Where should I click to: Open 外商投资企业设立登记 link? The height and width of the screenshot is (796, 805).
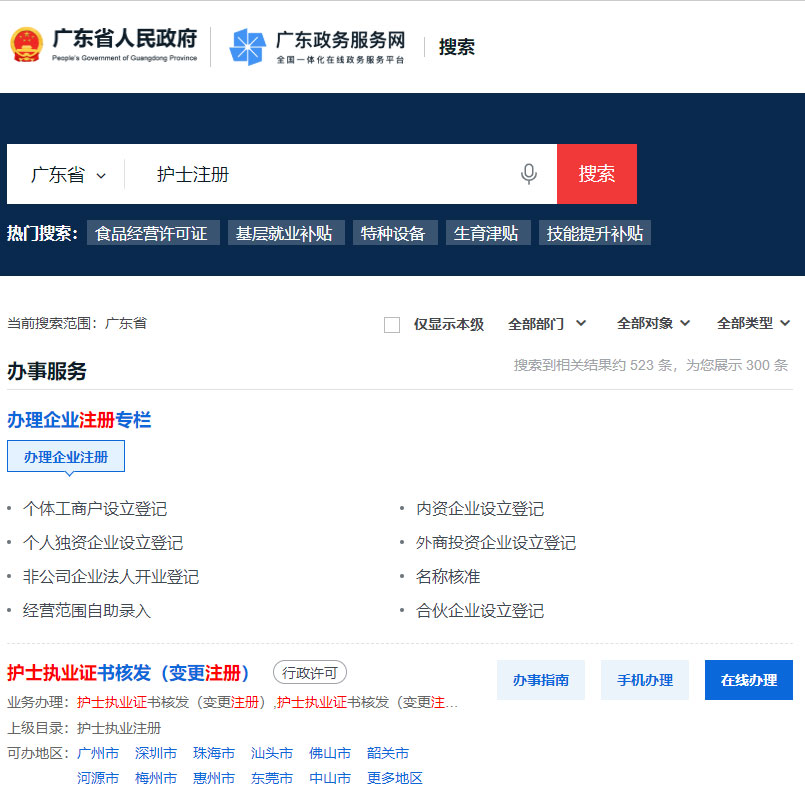point(496,543)
